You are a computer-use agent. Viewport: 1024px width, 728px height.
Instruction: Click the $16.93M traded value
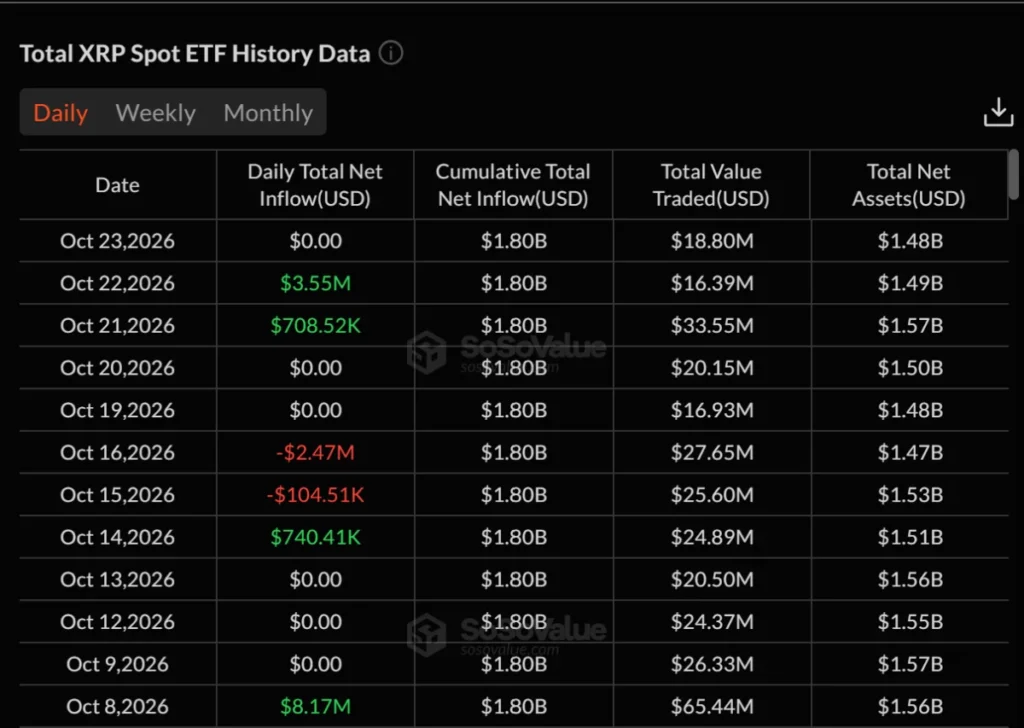[712, 410]
